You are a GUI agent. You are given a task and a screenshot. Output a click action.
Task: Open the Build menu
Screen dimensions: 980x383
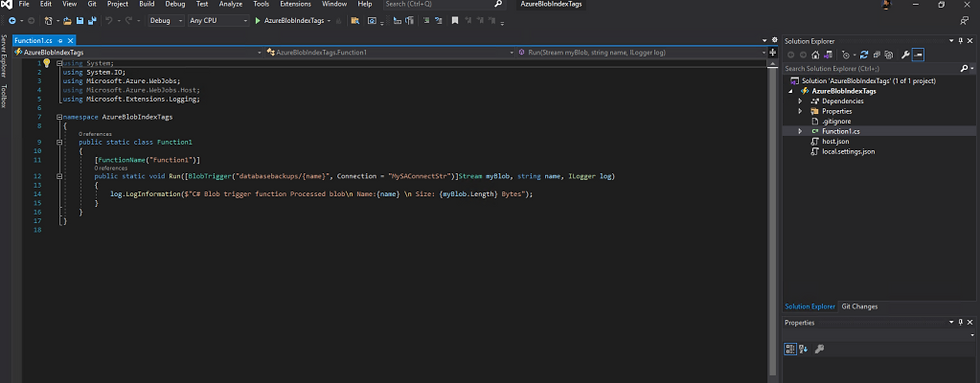[147, 4]
